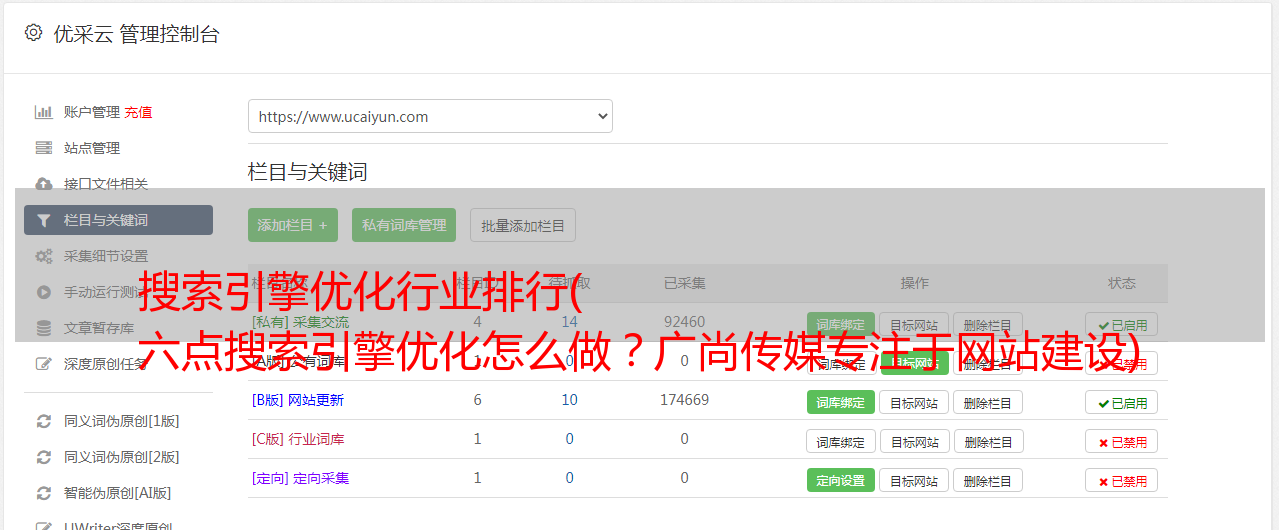1279x530 pixels.
Task: Click the 私有词库管理 button
Action: point(404,225)
